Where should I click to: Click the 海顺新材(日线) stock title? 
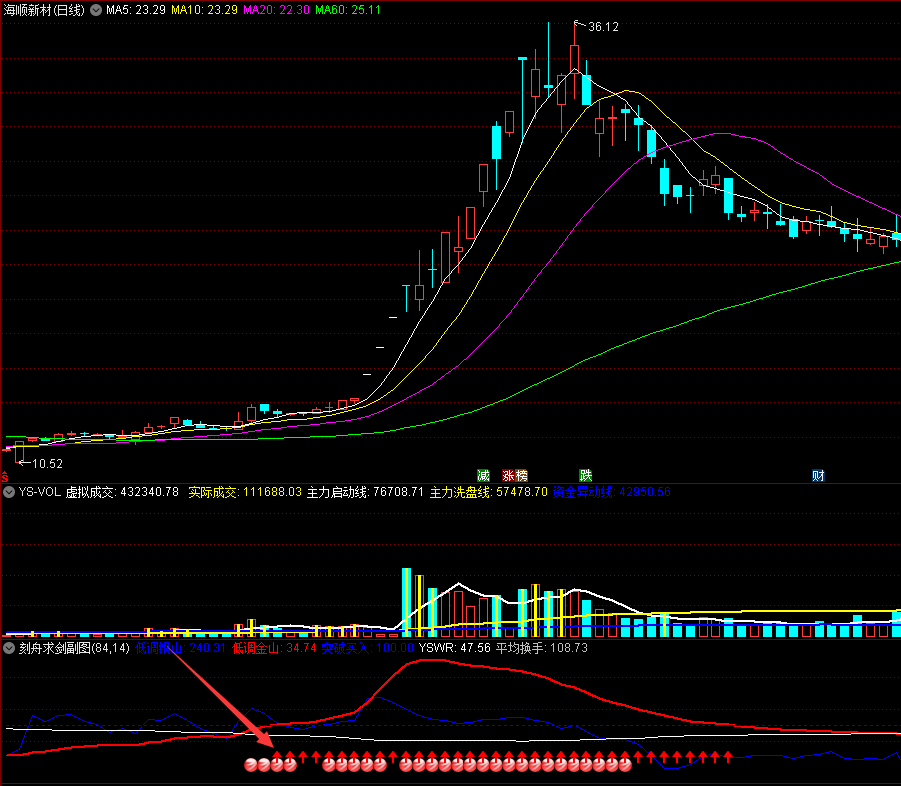(44, 10)
